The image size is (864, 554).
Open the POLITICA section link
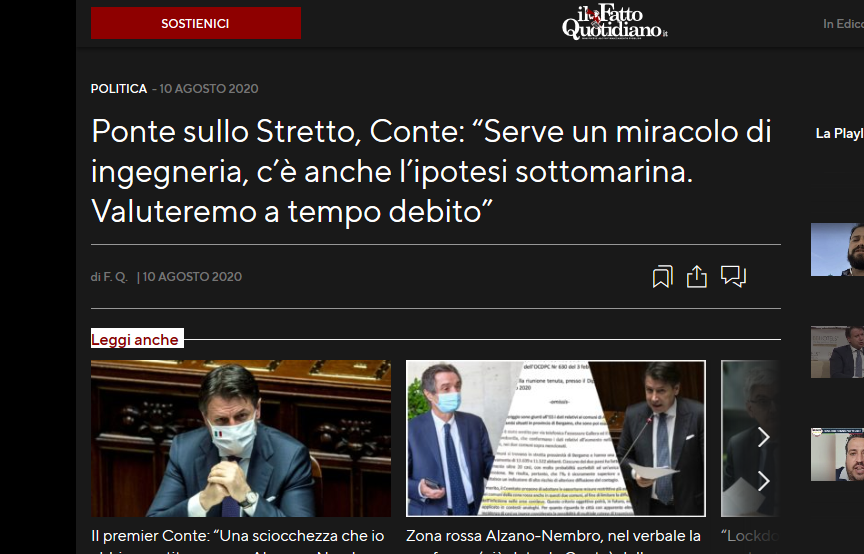pyautogui.click(x=118, y=89)
